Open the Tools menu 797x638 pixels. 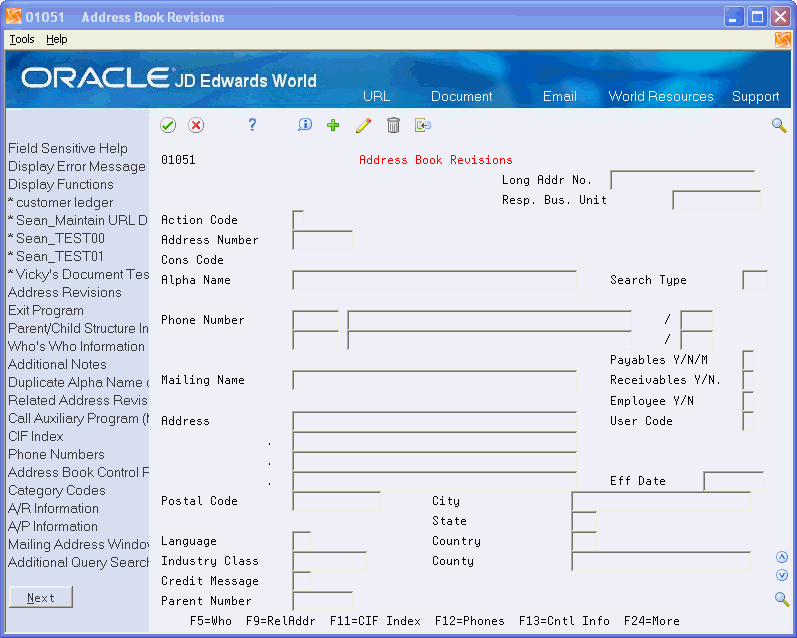tap(22, 39)
